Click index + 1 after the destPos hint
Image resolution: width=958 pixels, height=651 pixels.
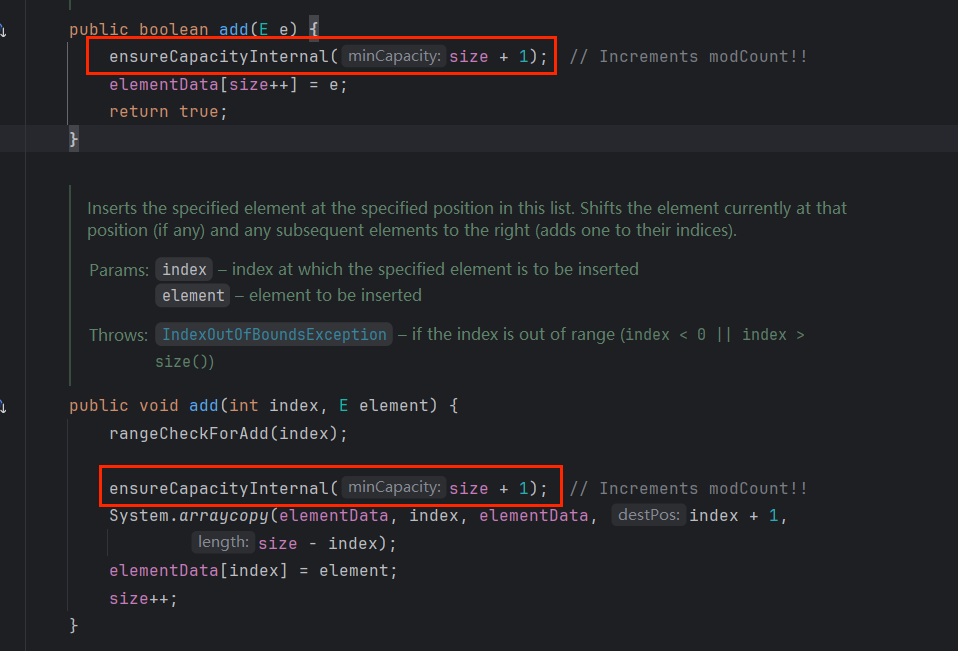[734, 515]
